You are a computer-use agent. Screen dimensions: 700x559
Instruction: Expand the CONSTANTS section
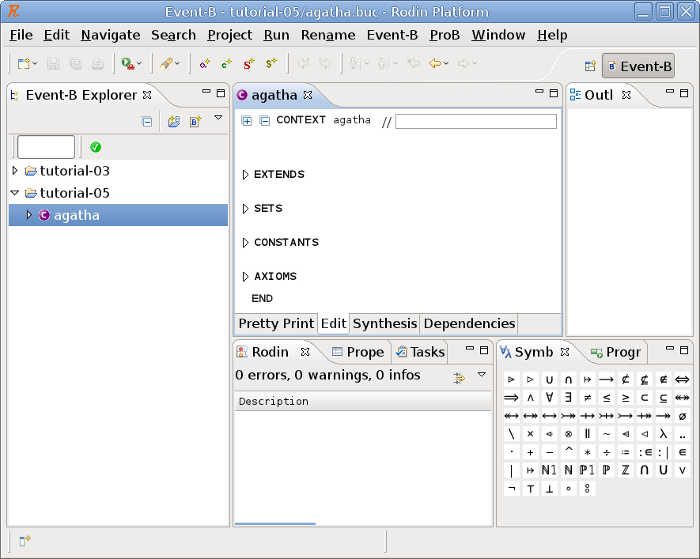pyautogui.click(x=245, y=242)
